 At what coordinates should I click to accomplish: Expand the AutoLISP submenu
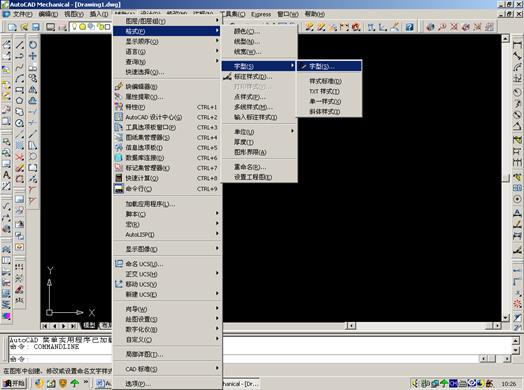tap(167, 235)
